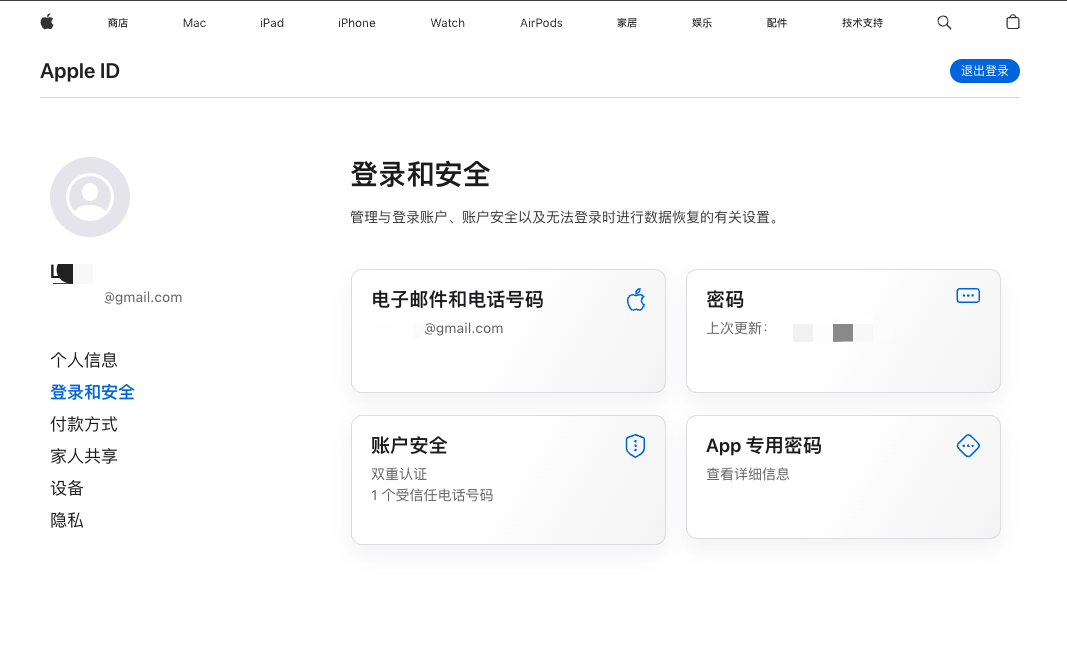Click the password dots icon on 密码 card

(968, 296)
